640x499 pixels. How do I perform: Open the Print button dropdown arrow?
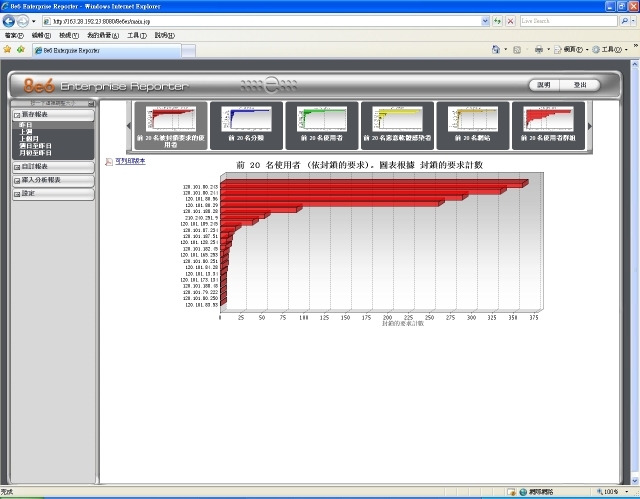click(549, 49)
